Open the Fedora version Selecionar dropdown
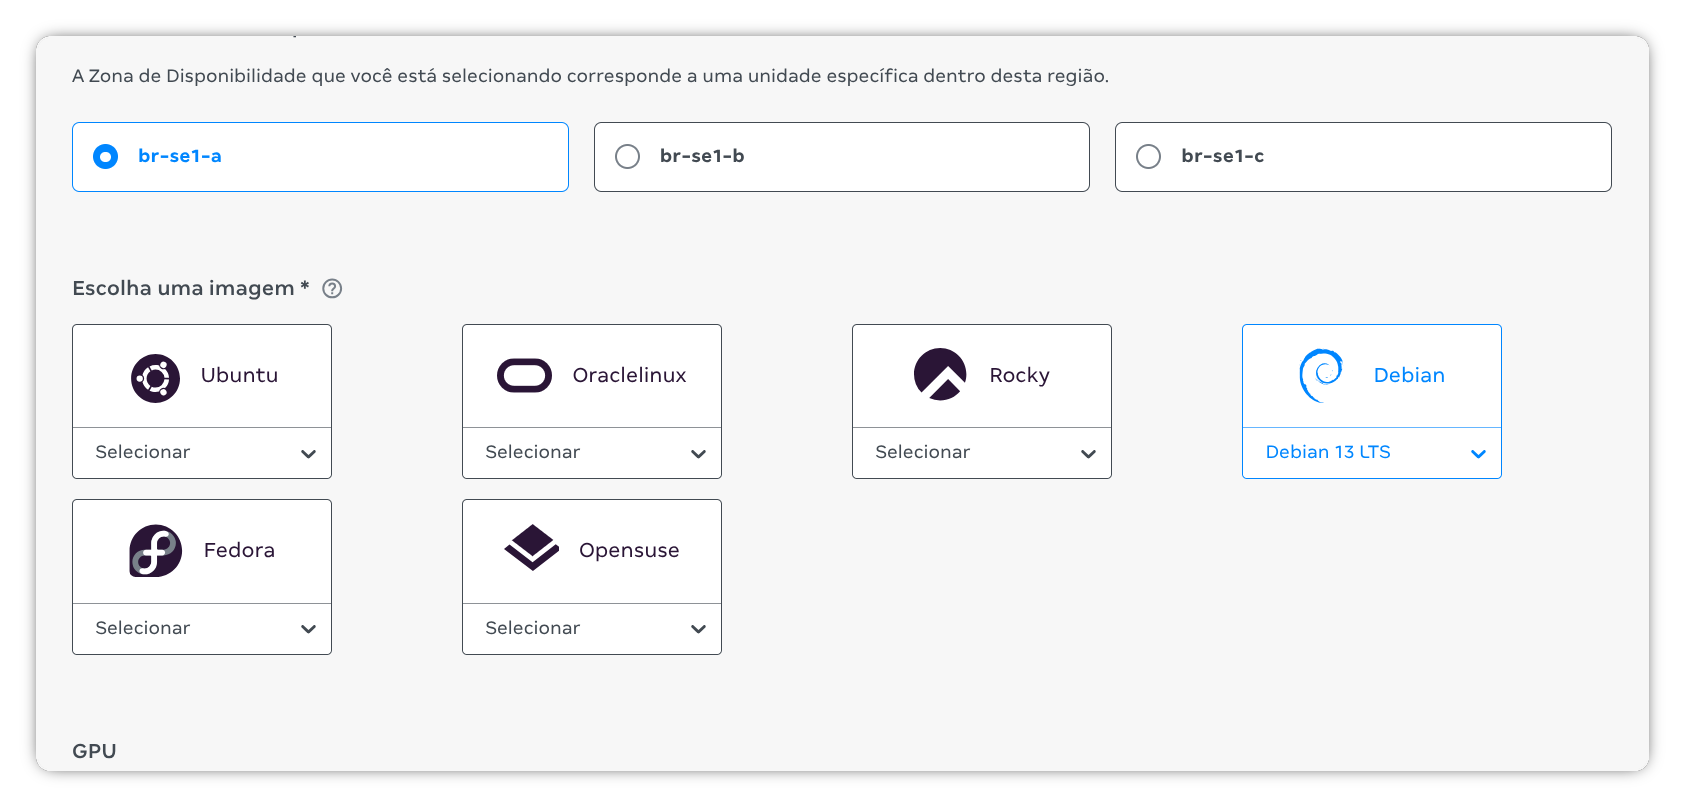This screenshot has height=807, width=1685. point(202,629)
